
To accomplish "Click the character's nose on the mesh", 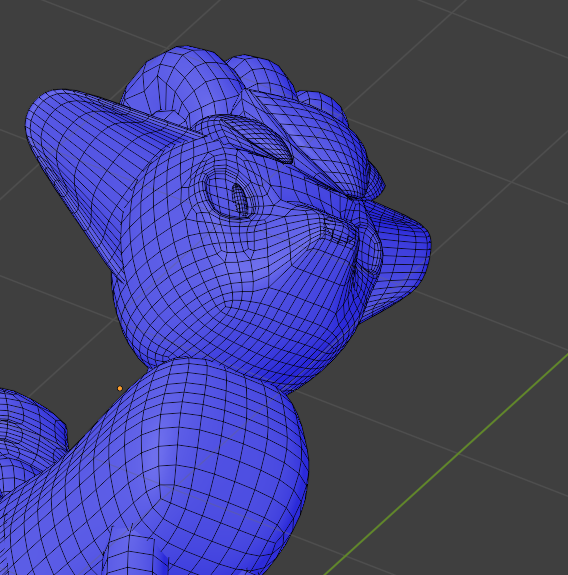I will pos(338,231).
